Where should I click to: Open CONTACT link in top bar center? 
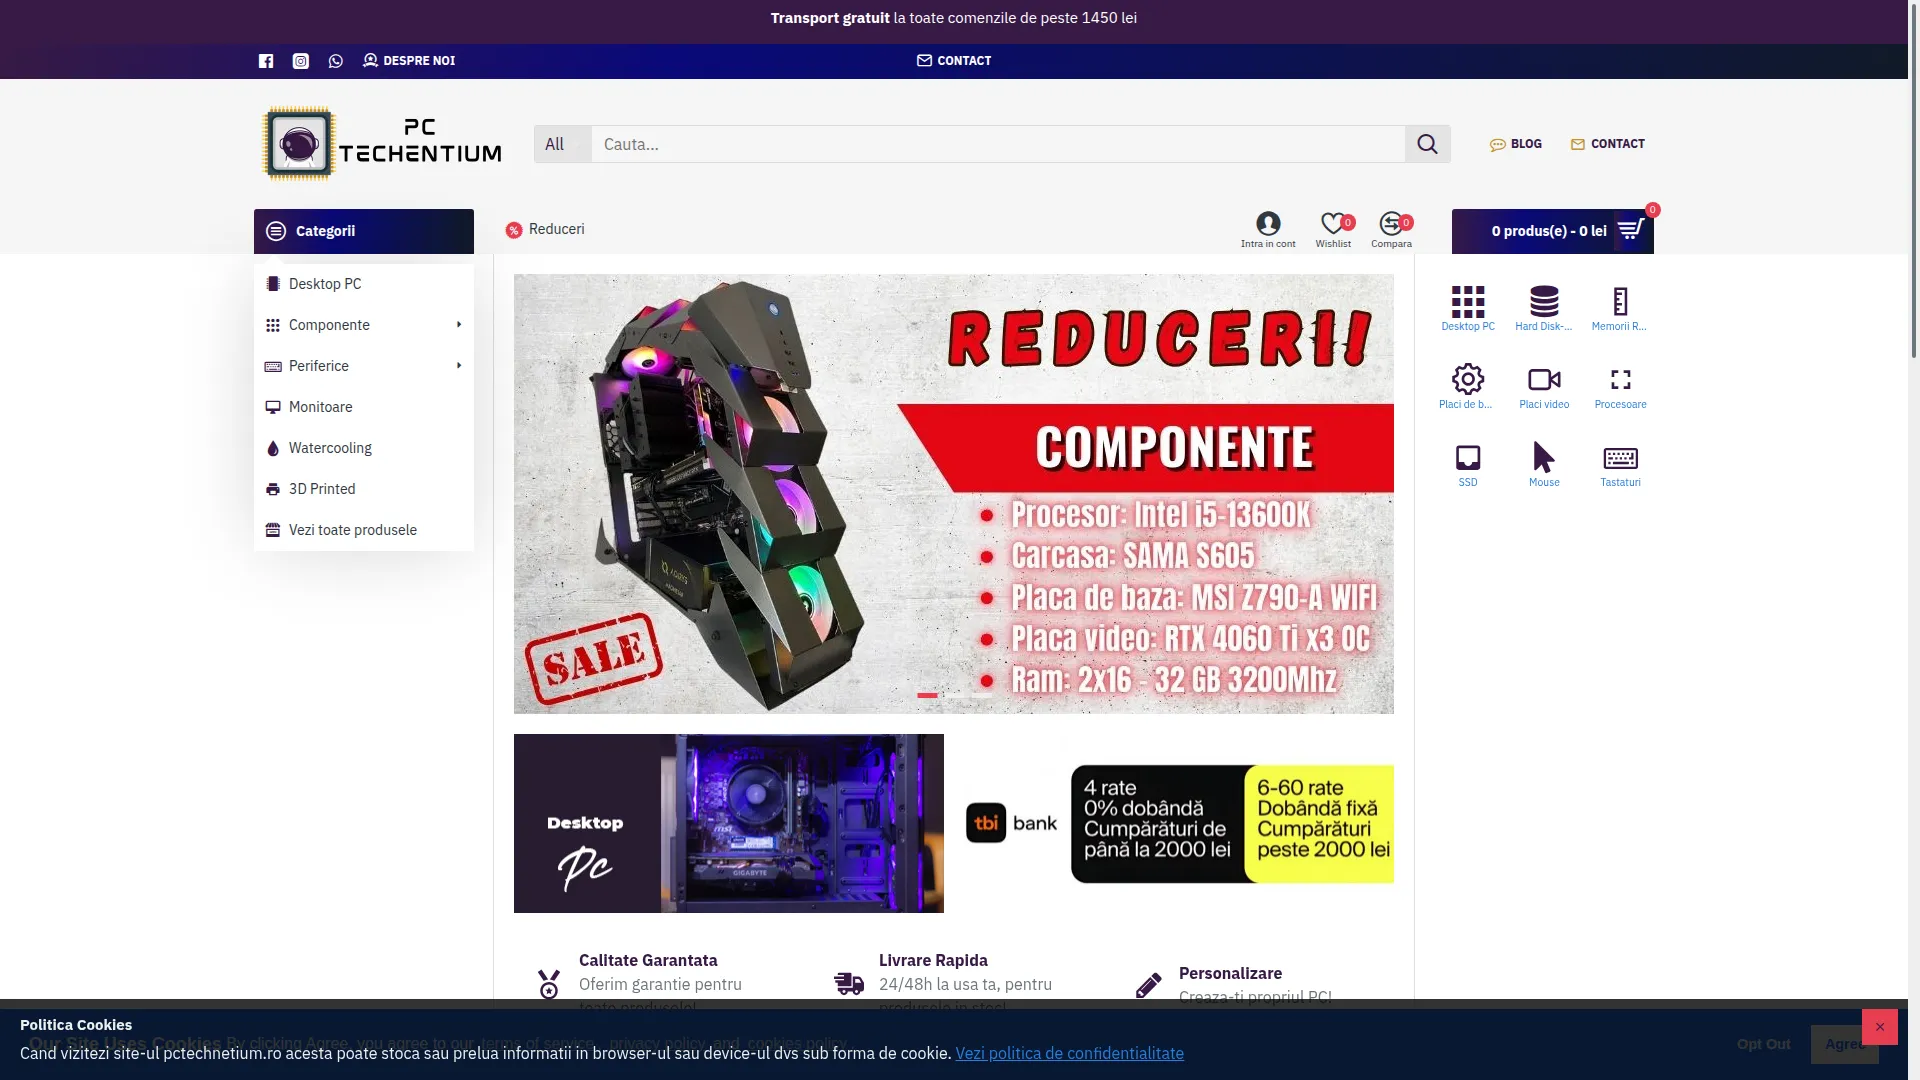(x=954, y=61)
